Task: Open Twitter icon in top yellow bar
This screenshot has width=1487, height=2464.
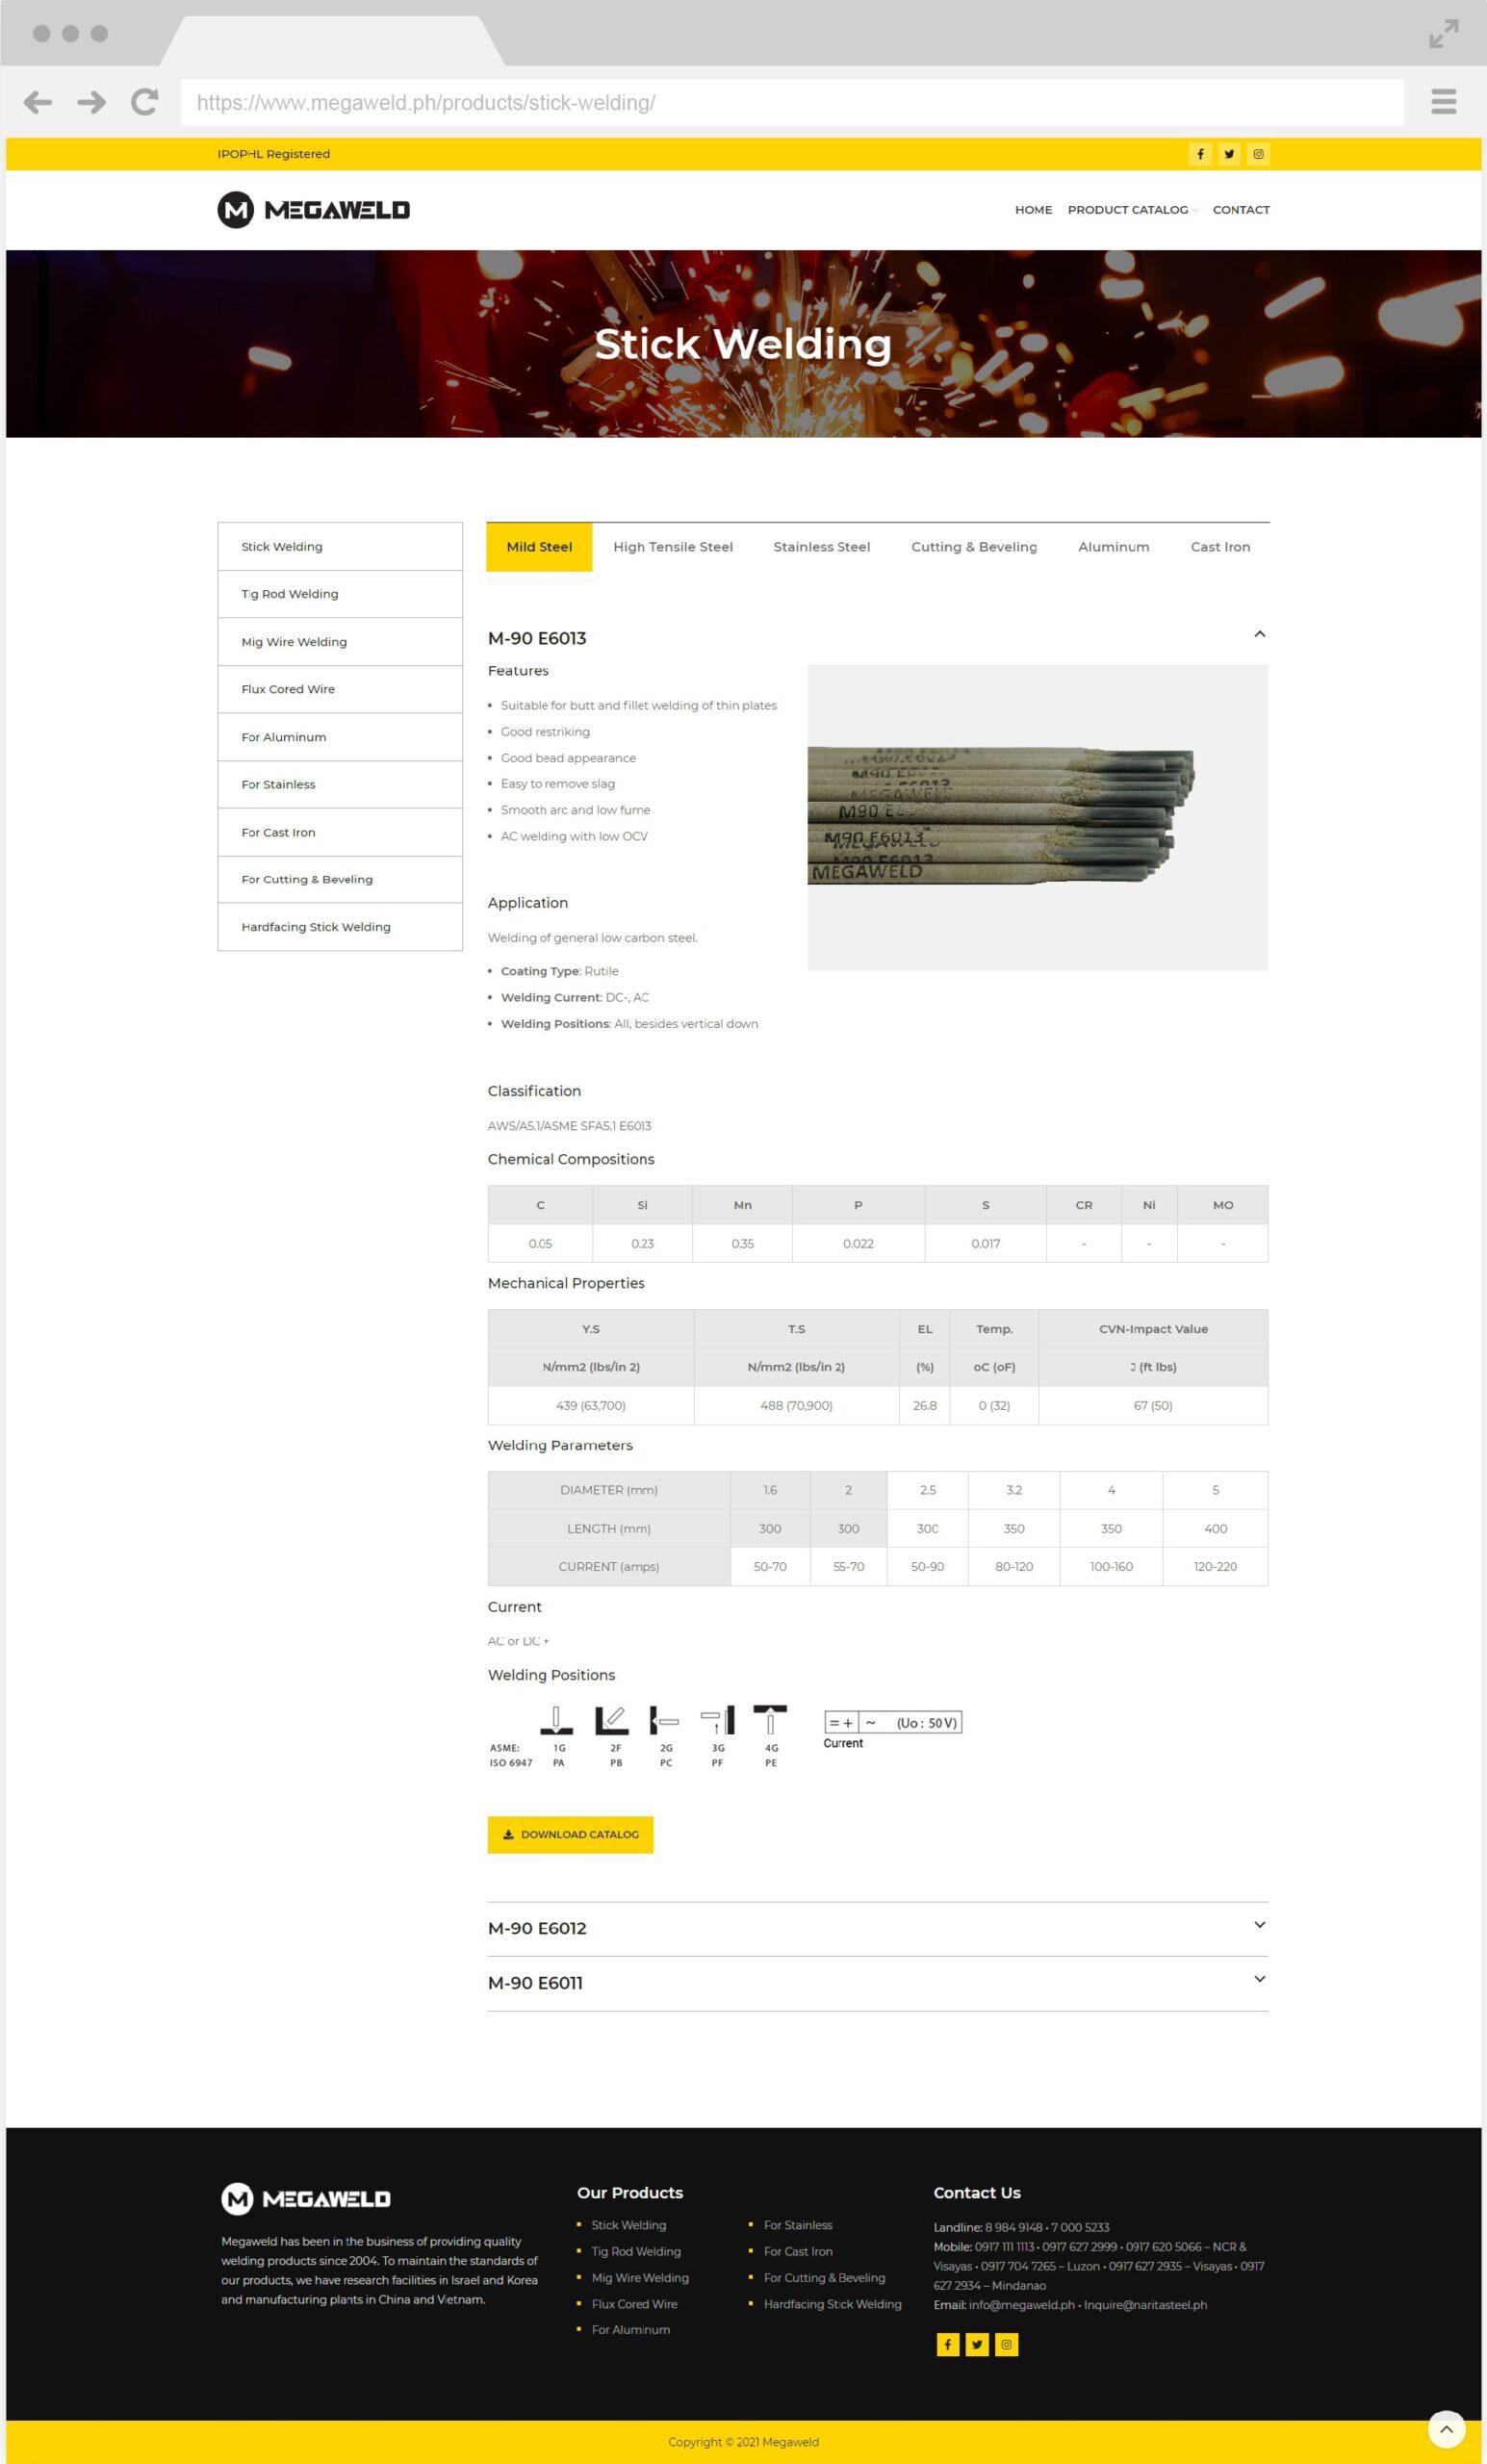Action: coord(1229,154)
